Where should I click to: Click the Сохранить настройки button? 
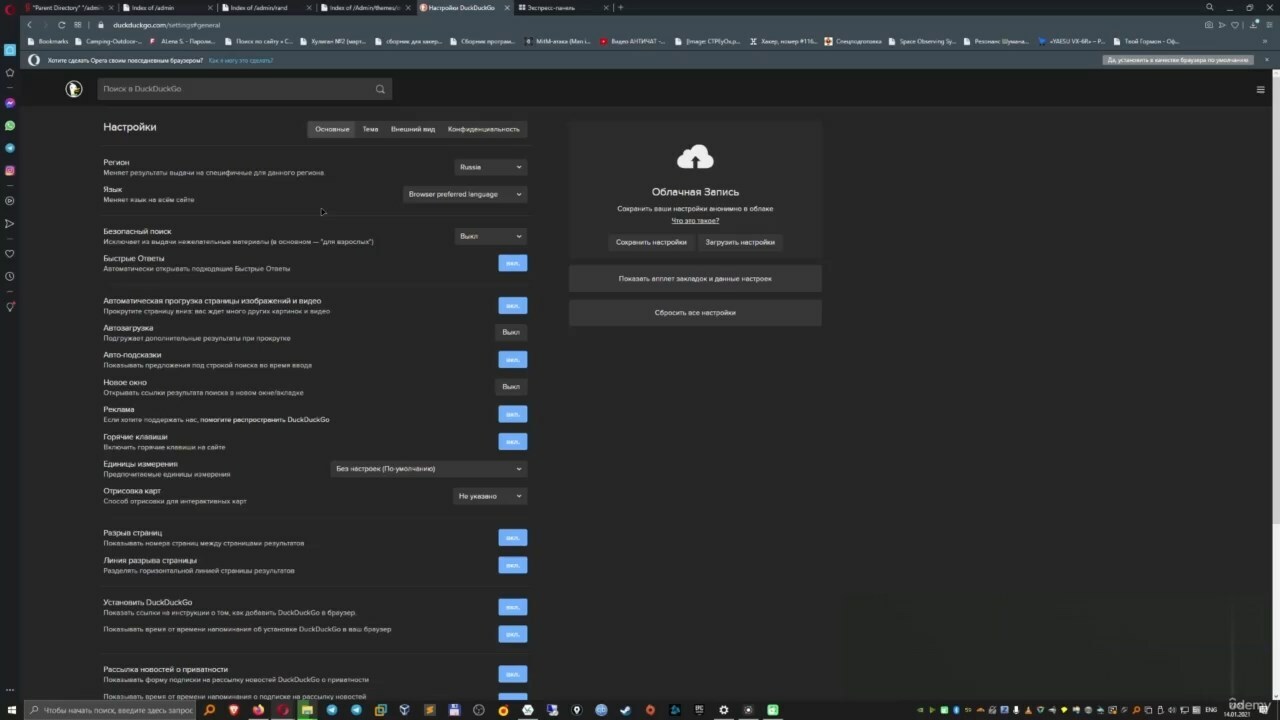(651, 242)
